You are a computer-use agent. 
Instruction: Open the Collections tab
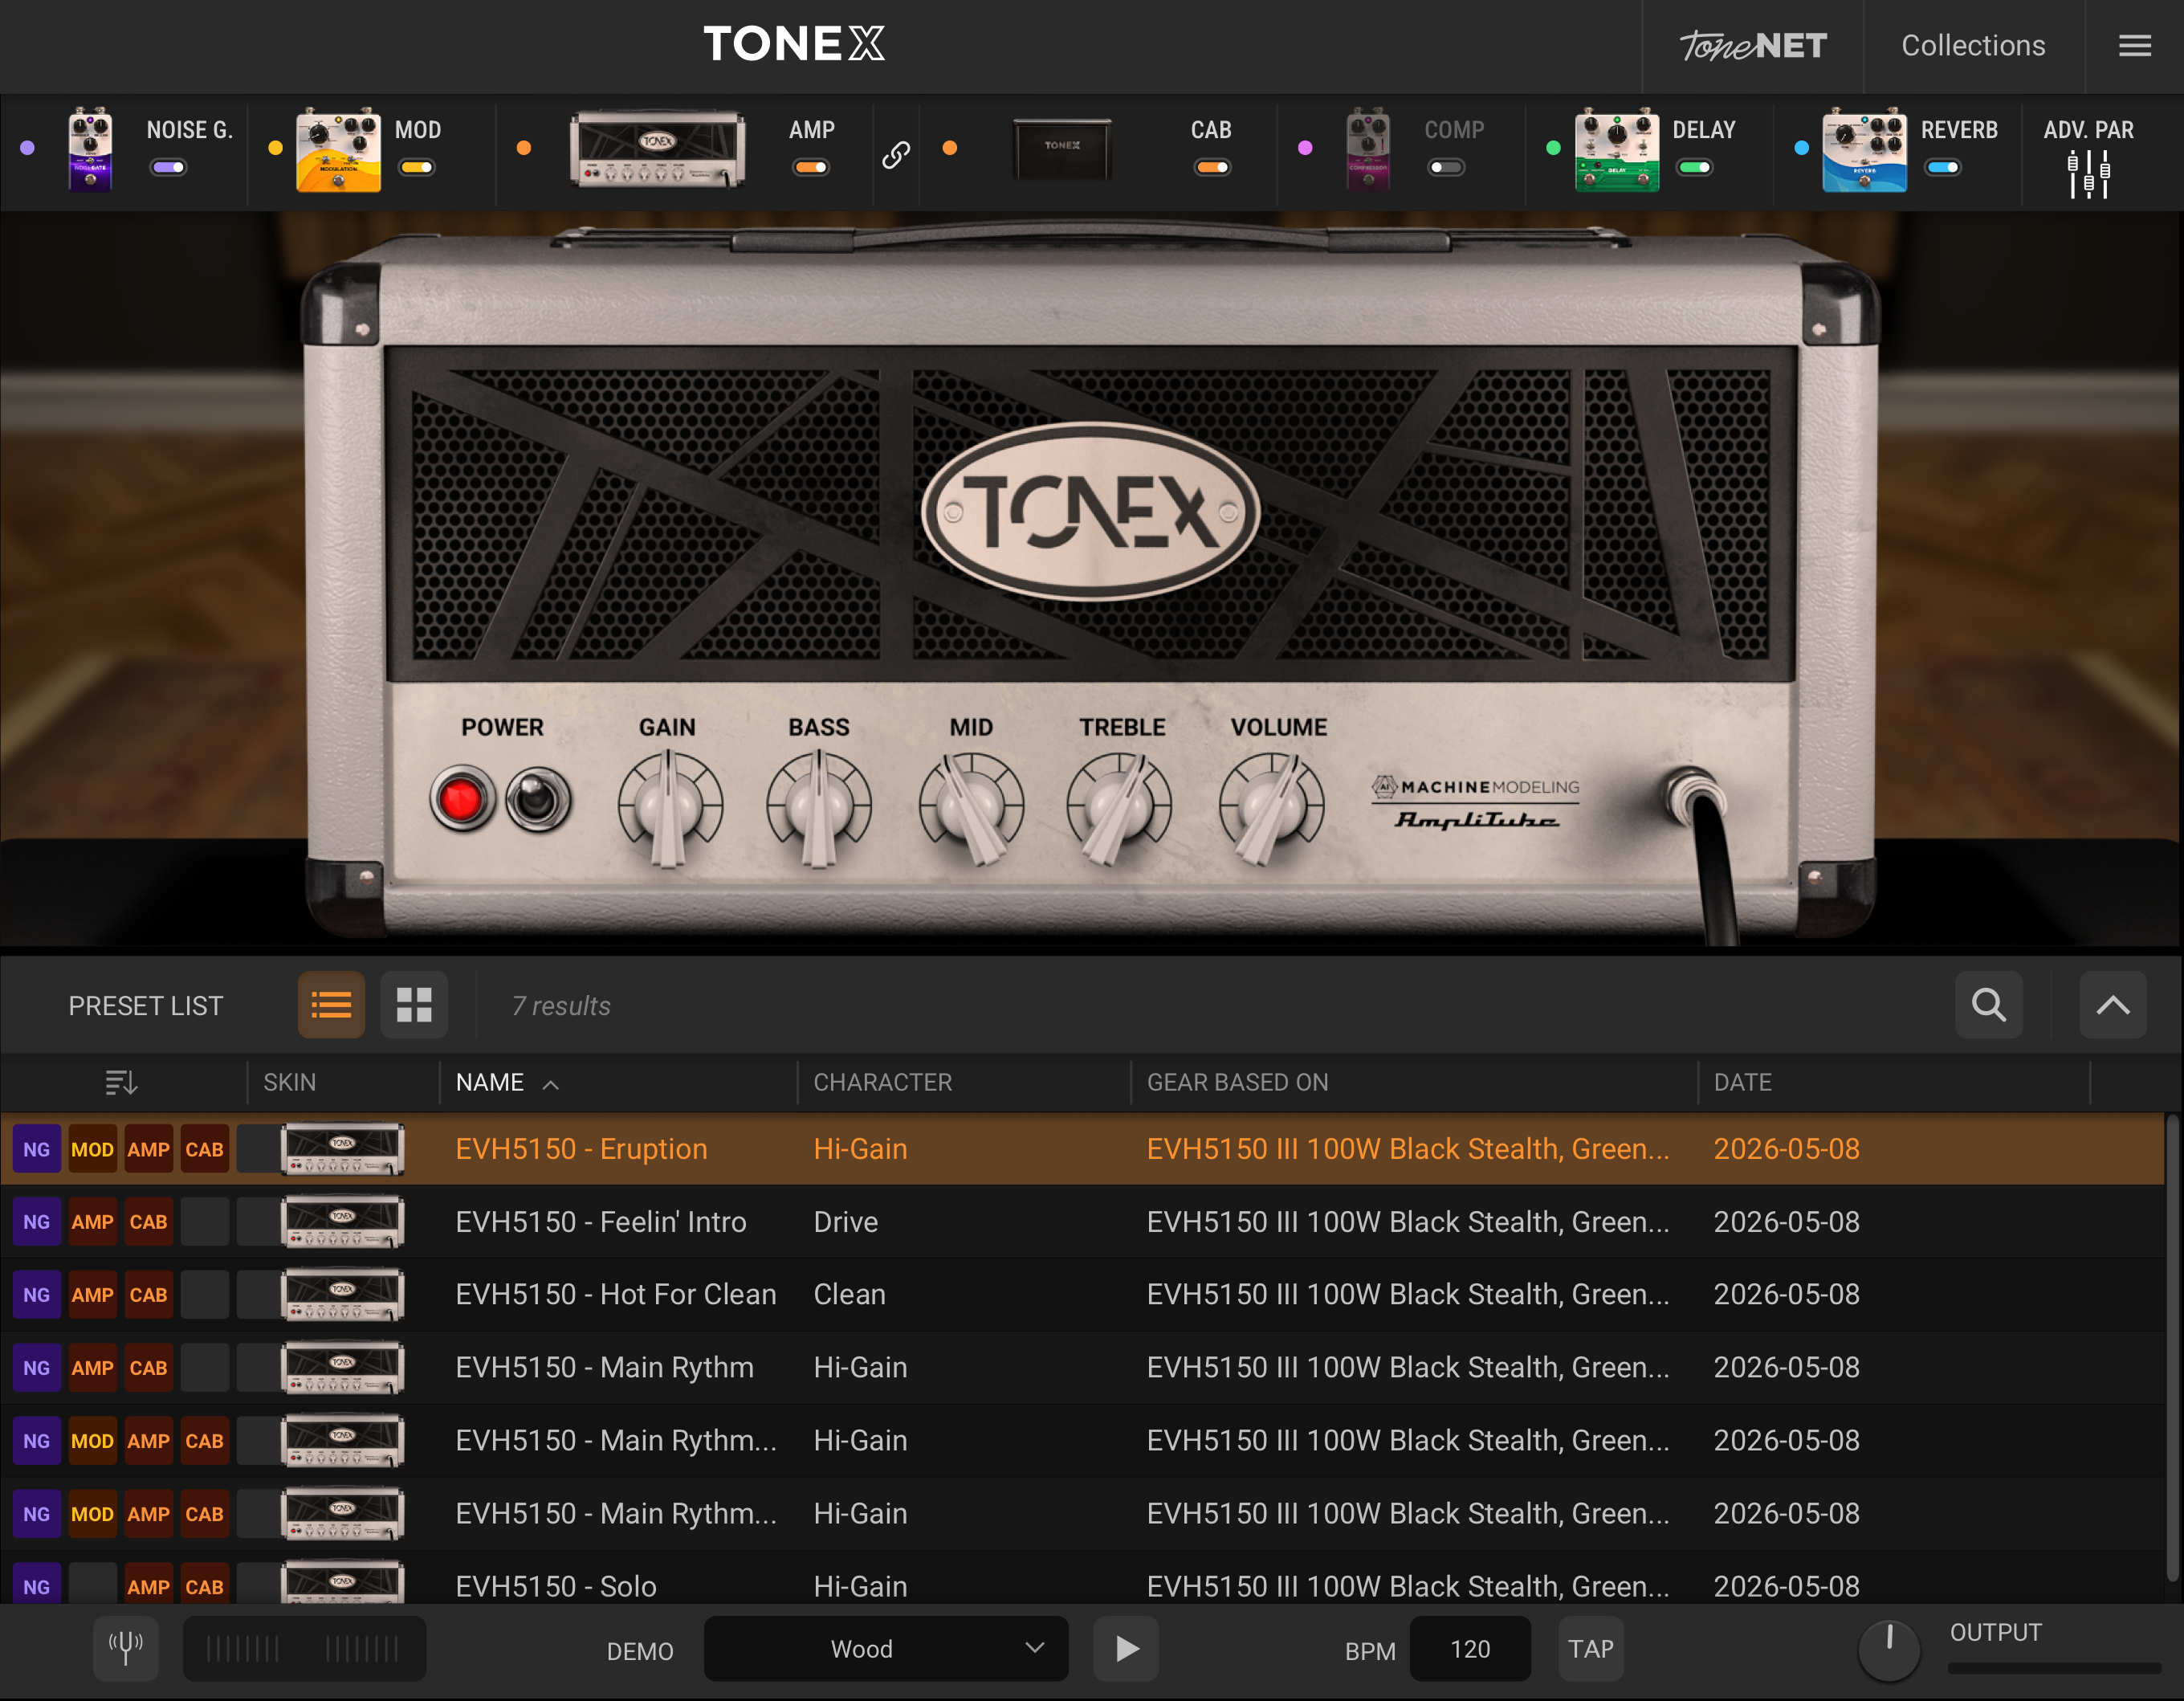[1973, 46]
